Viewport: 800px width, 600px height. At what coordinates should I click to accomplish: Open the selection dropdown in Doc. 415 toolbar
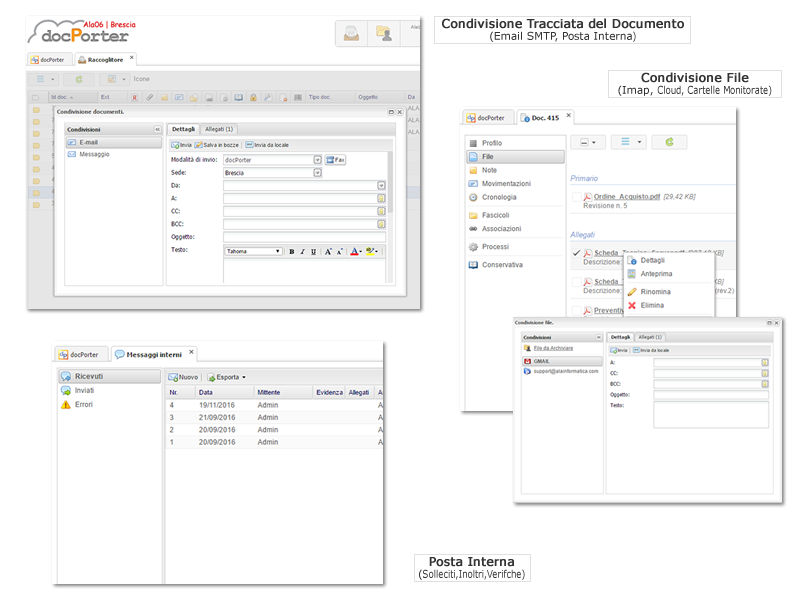588,142
